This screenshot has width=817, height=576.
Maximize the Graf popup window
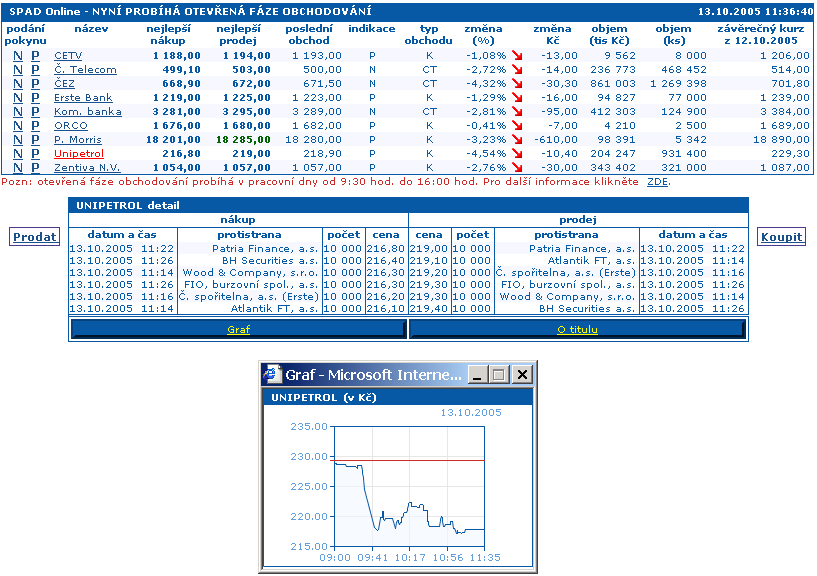click(x=498, y=375)
